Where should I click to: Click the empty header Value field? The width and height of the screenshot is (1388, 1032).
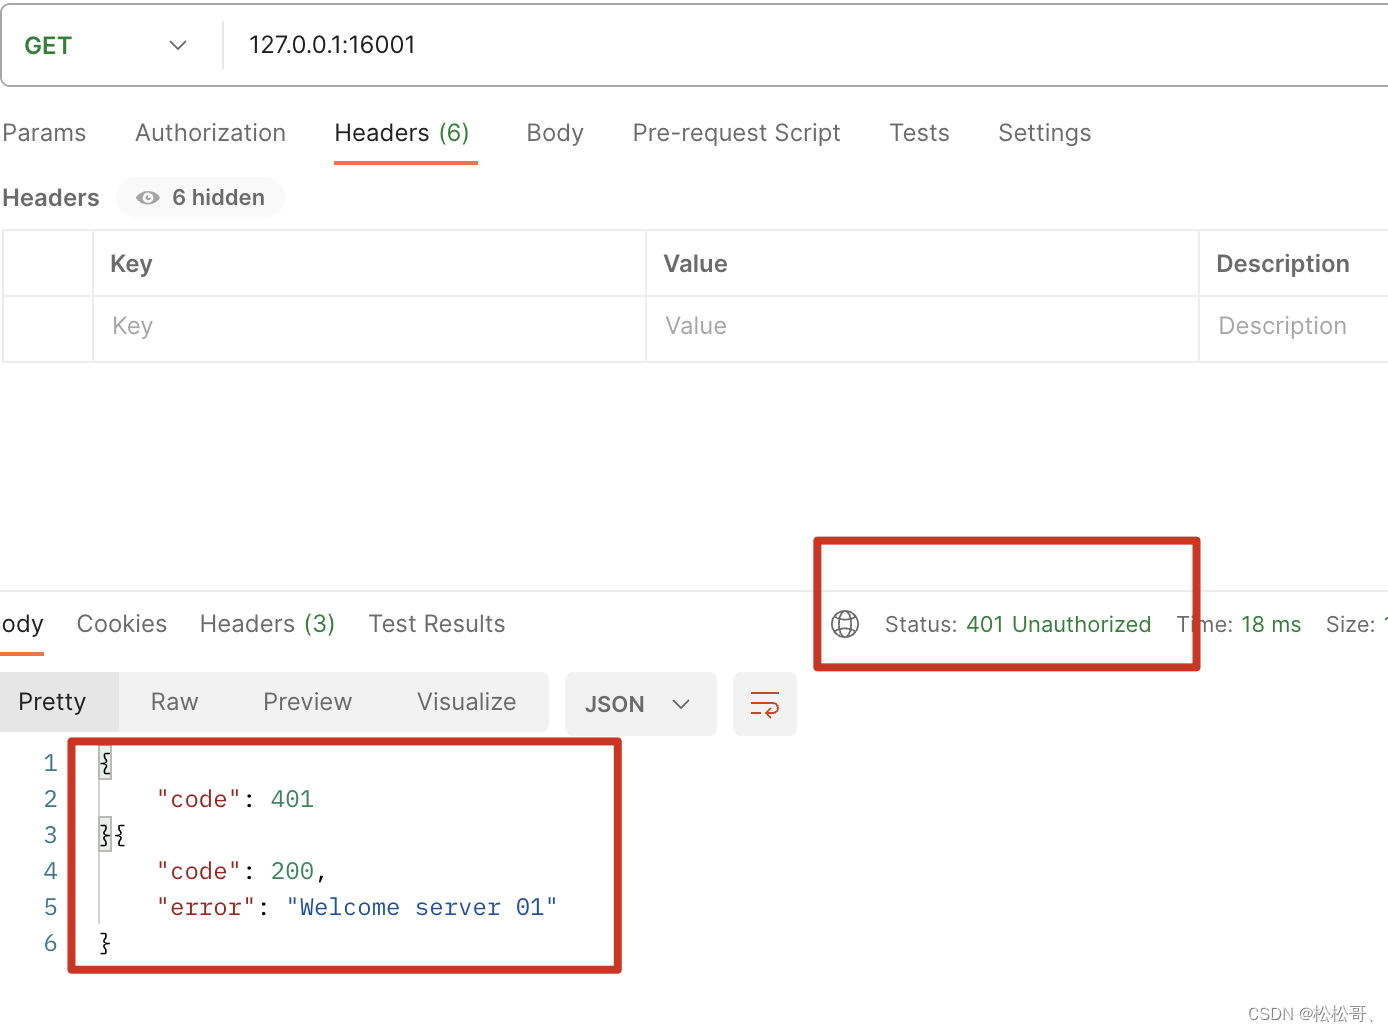click(922, 326)
